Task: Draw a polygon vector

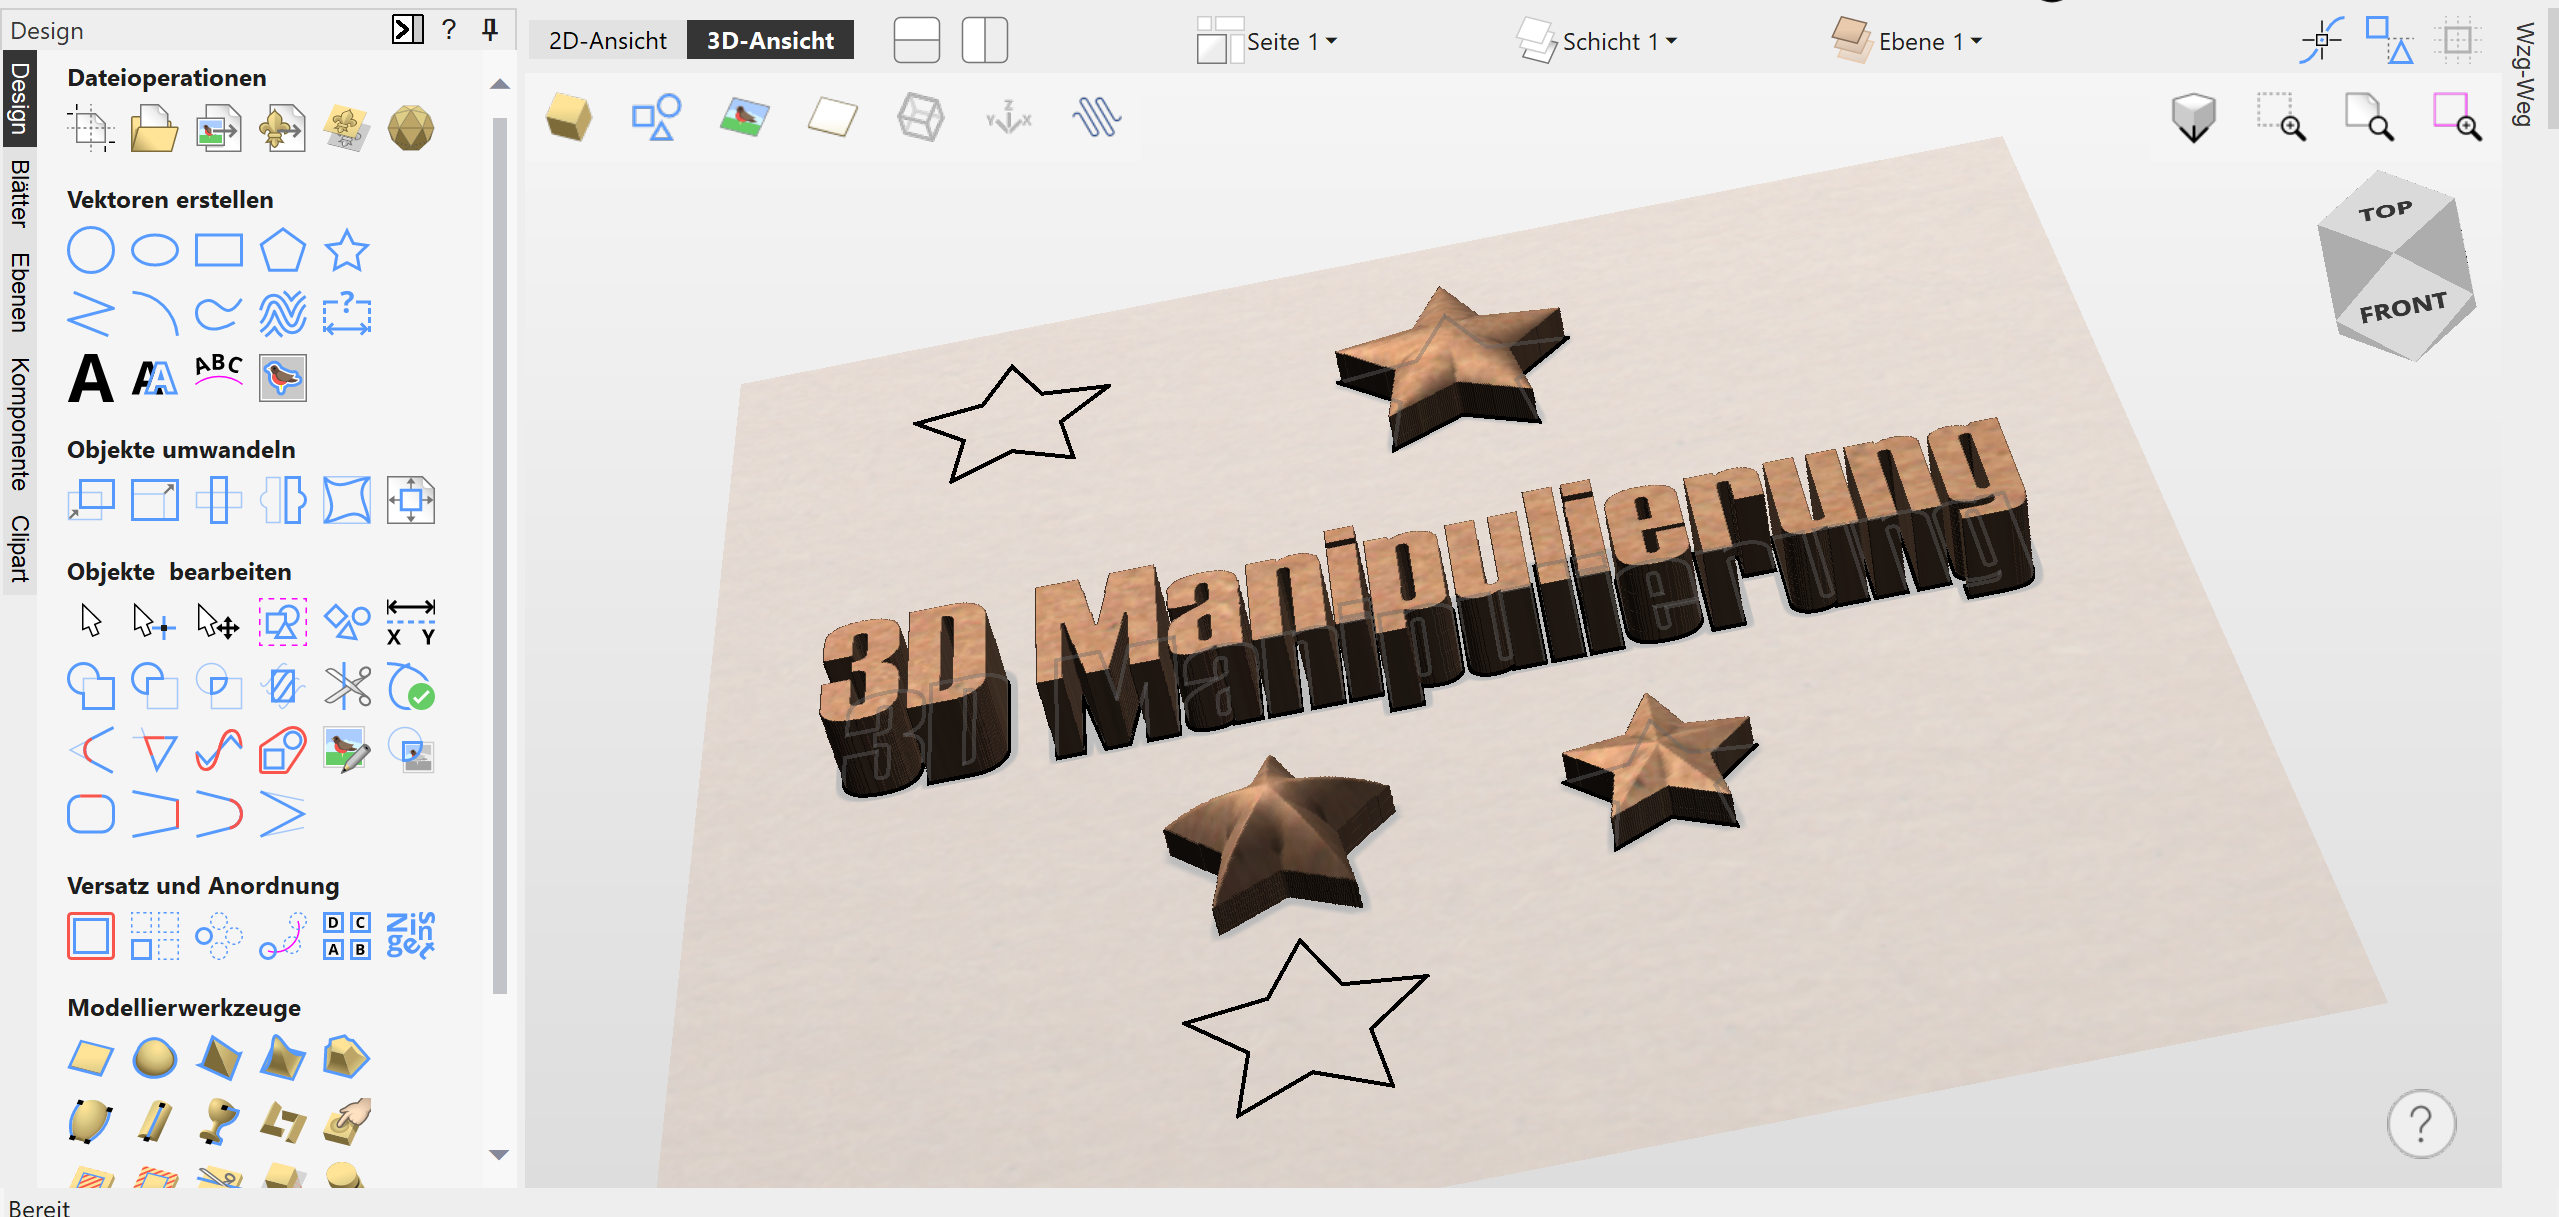Action: tap(283, 250)
